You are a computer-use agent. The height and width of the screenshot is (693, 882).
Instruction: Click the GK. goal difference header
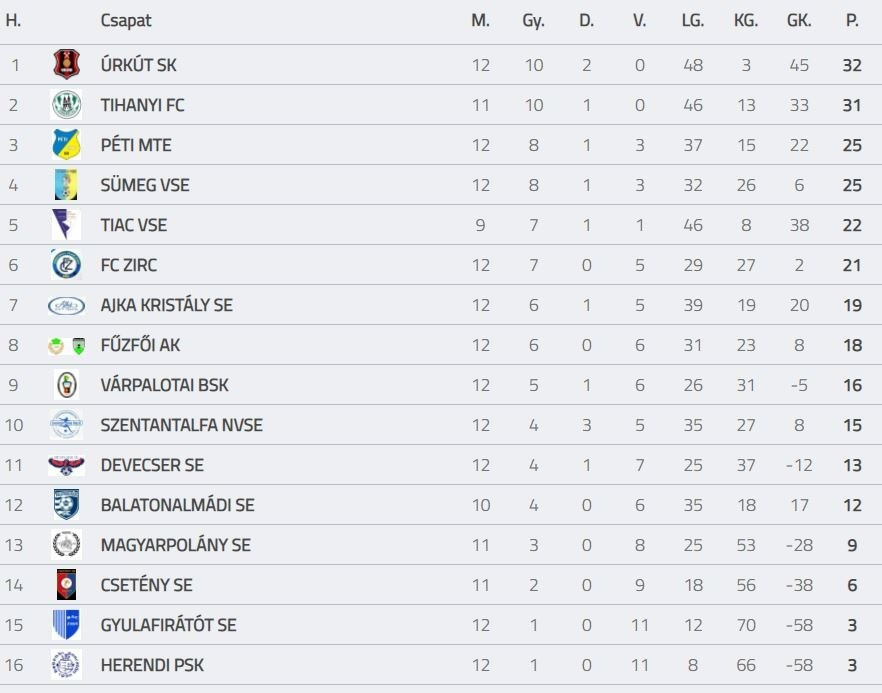pos(799,20)
